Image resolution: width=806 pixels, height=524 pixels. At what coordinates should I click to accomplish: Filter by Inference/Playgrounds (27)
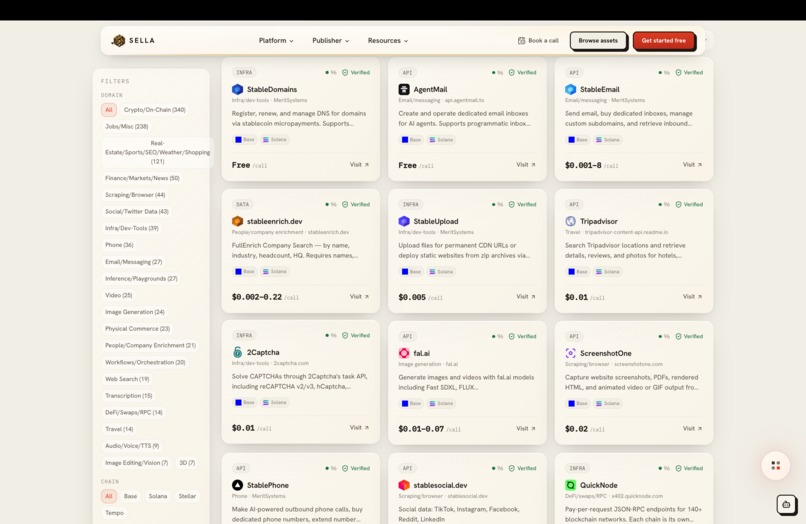point(141,279)
